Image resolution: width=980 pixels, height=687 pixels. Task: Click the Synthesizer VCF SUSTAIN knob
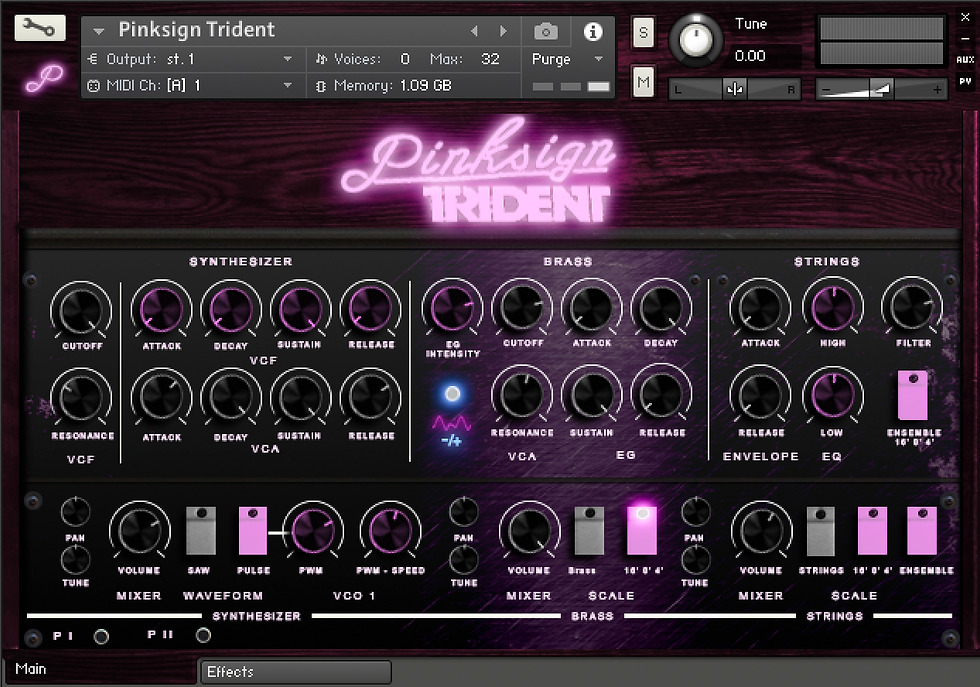pyautogui.click(x=301, y=309)
